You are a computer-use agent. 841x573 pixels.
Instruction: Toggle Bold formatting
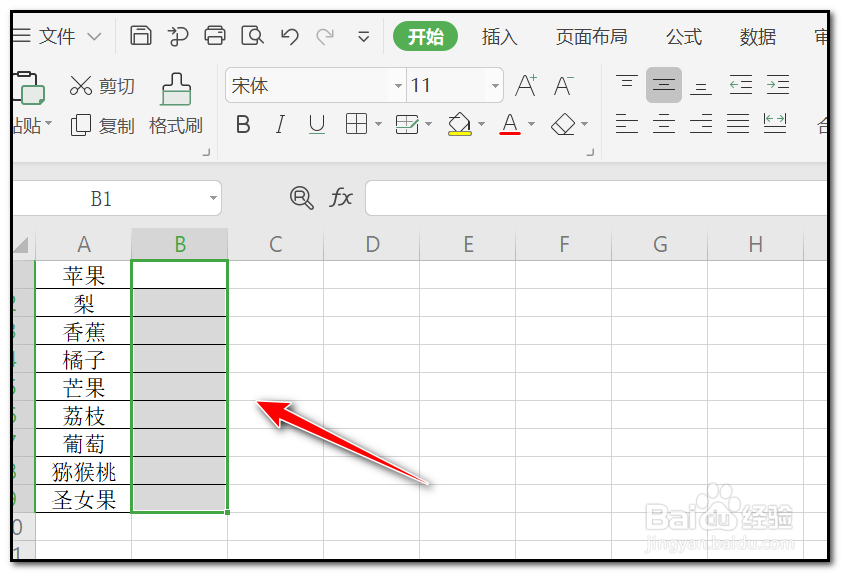pos(243,124)
